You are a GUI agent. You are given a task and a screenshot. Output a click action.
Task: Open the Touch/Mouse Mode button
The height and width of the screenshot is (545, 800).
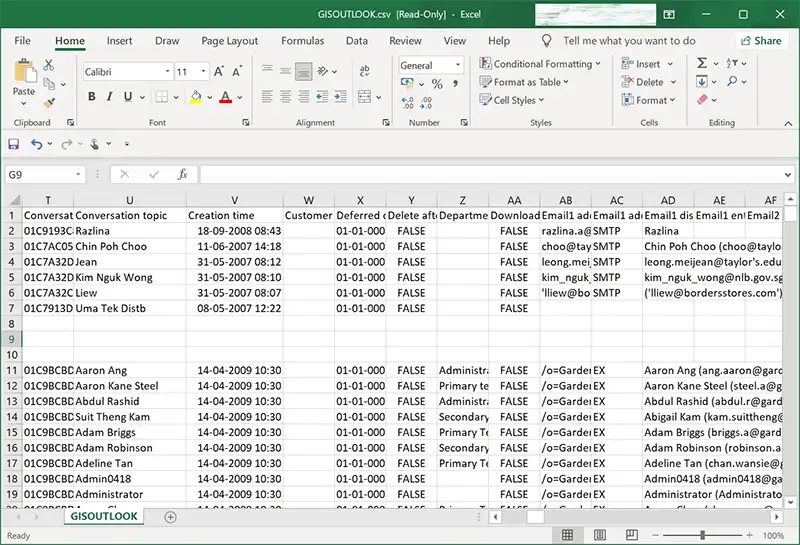click(94, 144)
